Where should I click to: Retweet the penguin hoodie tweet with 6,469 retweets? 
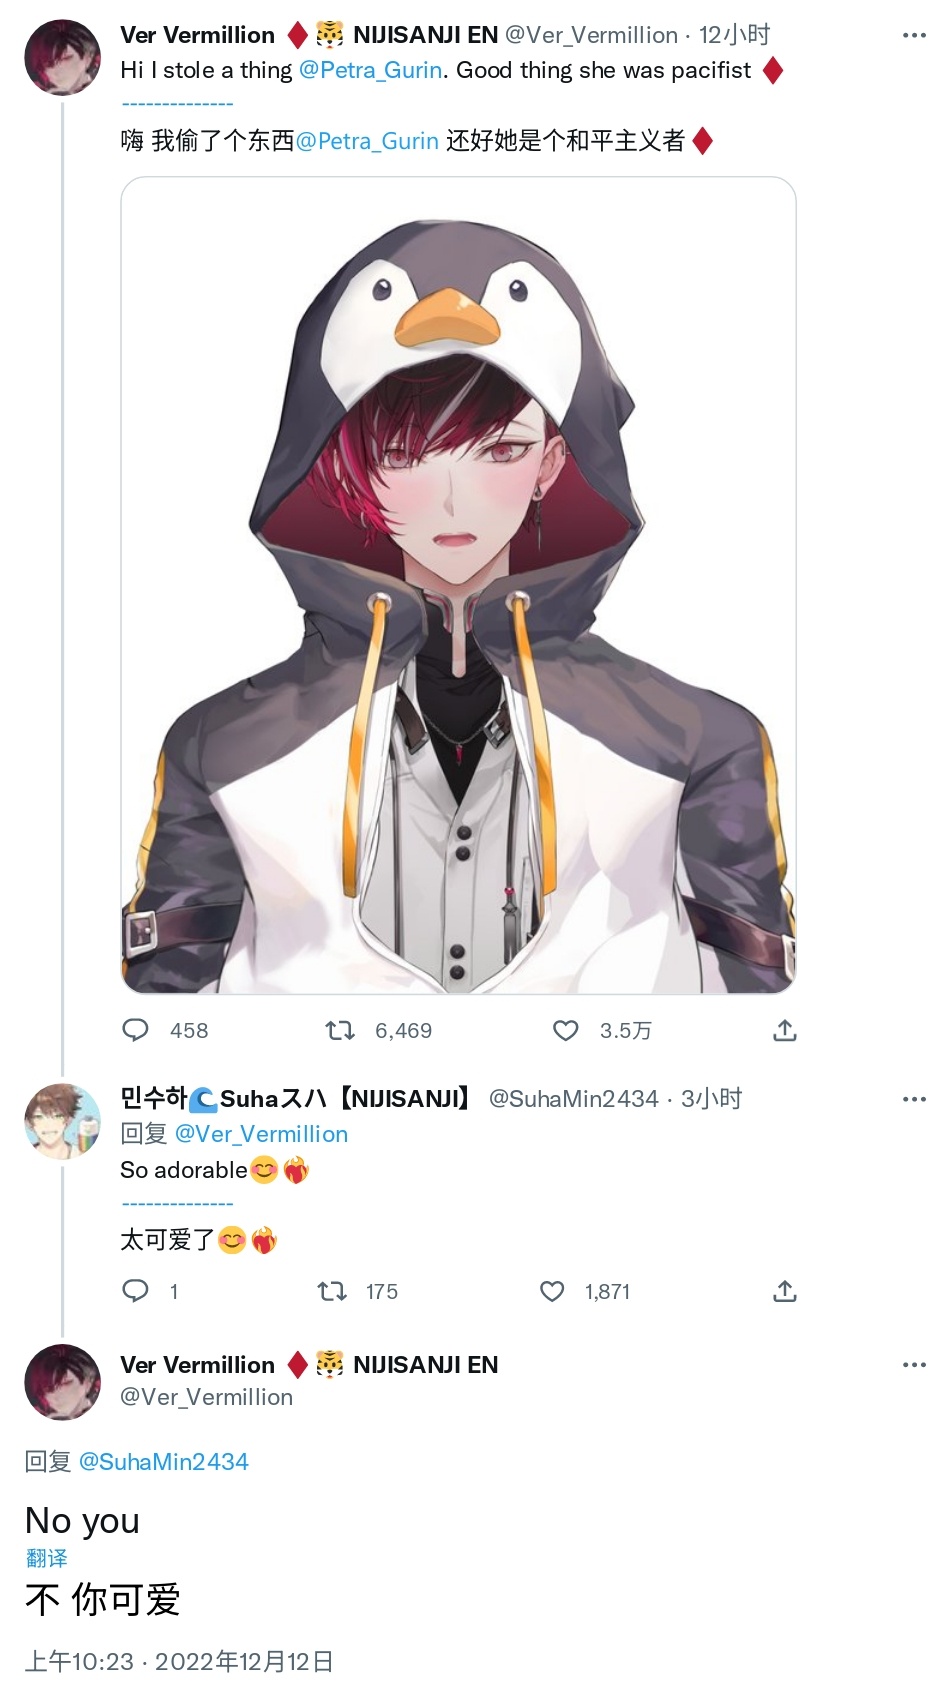tap(340, 1030)
